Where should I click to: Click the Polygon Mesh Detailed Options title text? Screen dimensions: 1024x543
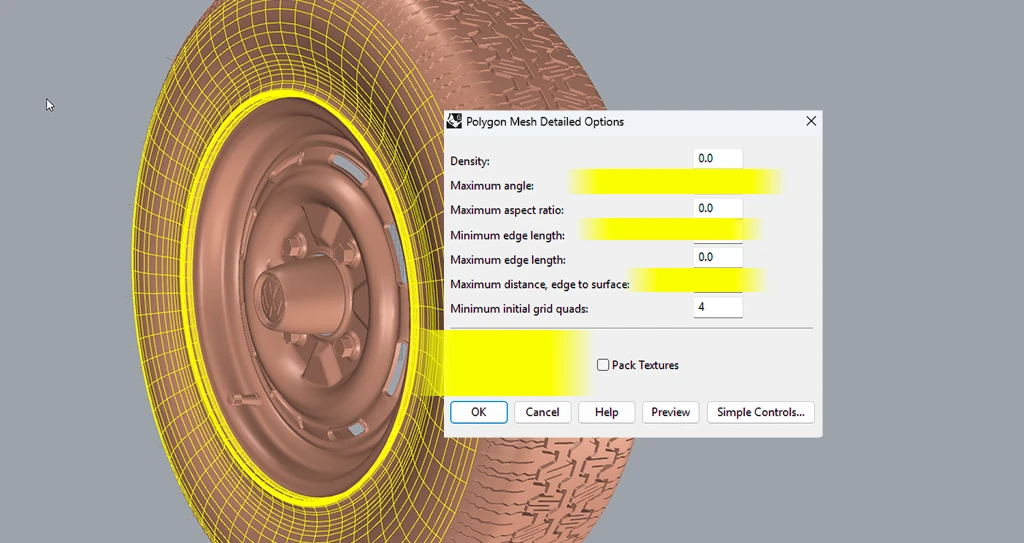pos(545,122)
